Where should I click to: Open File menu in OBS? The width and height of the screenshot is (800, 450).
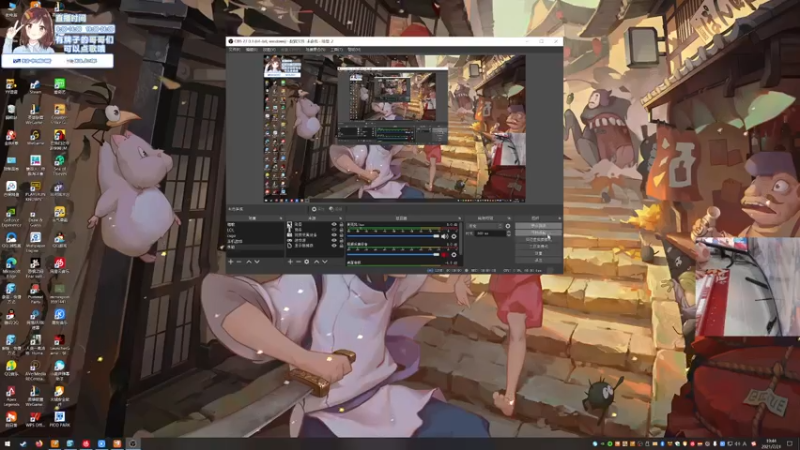point(234,49)
